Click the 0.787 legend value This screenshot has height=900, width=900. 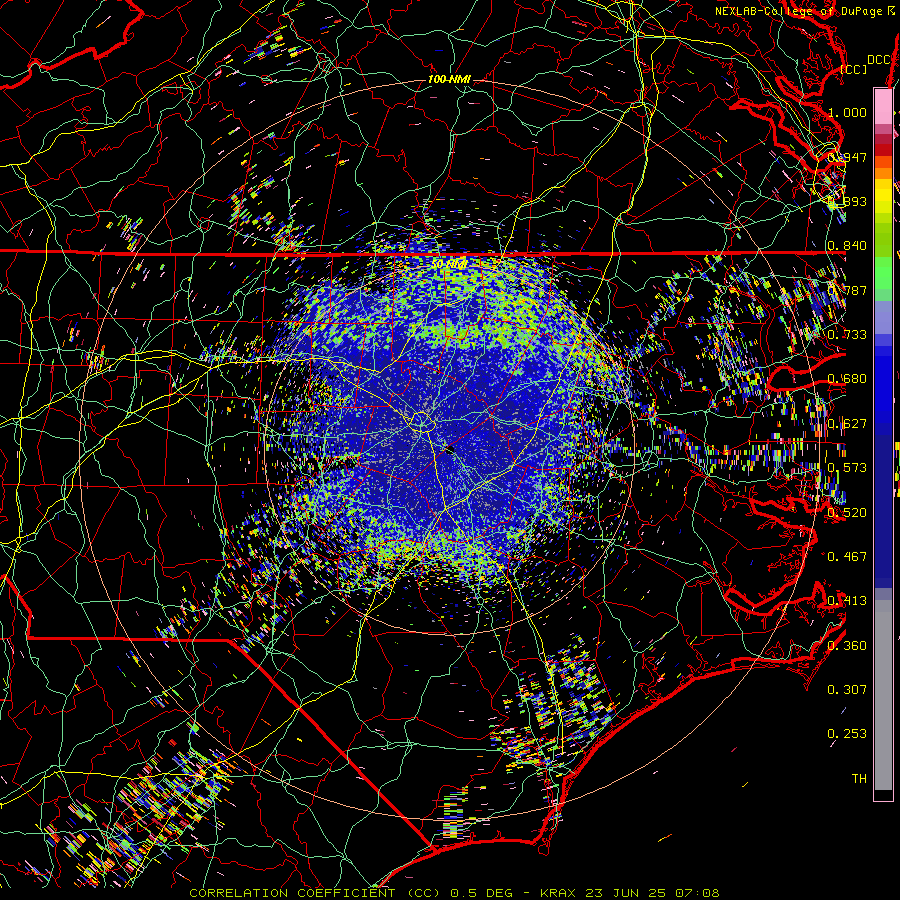pyautogui.click(x=847, y=290)
